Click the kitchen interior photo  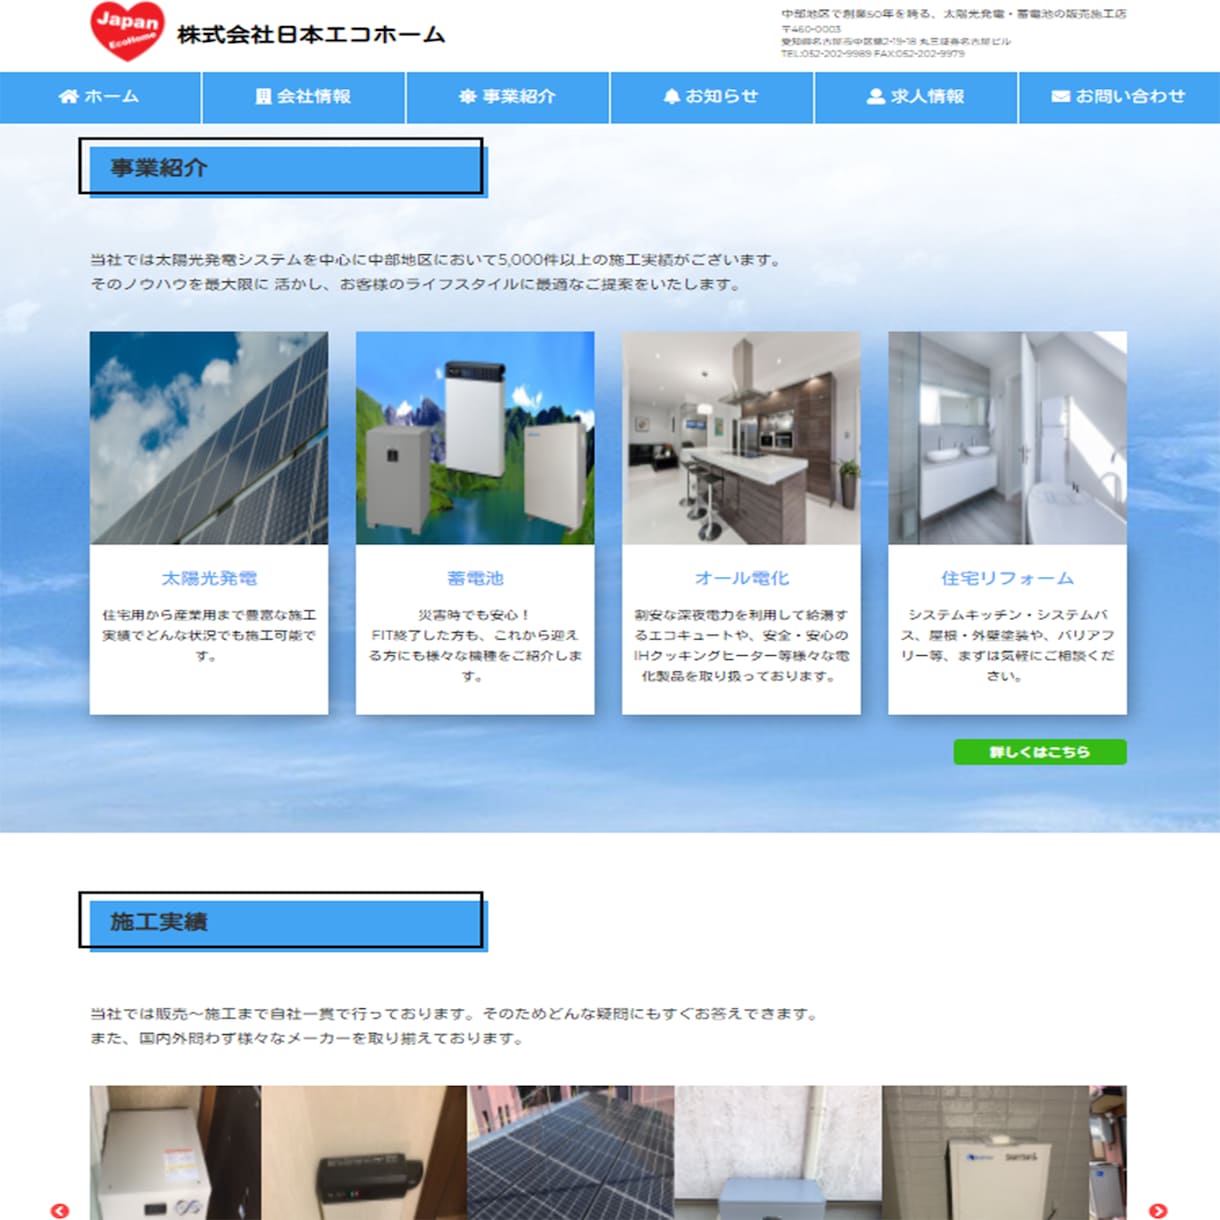741,438
